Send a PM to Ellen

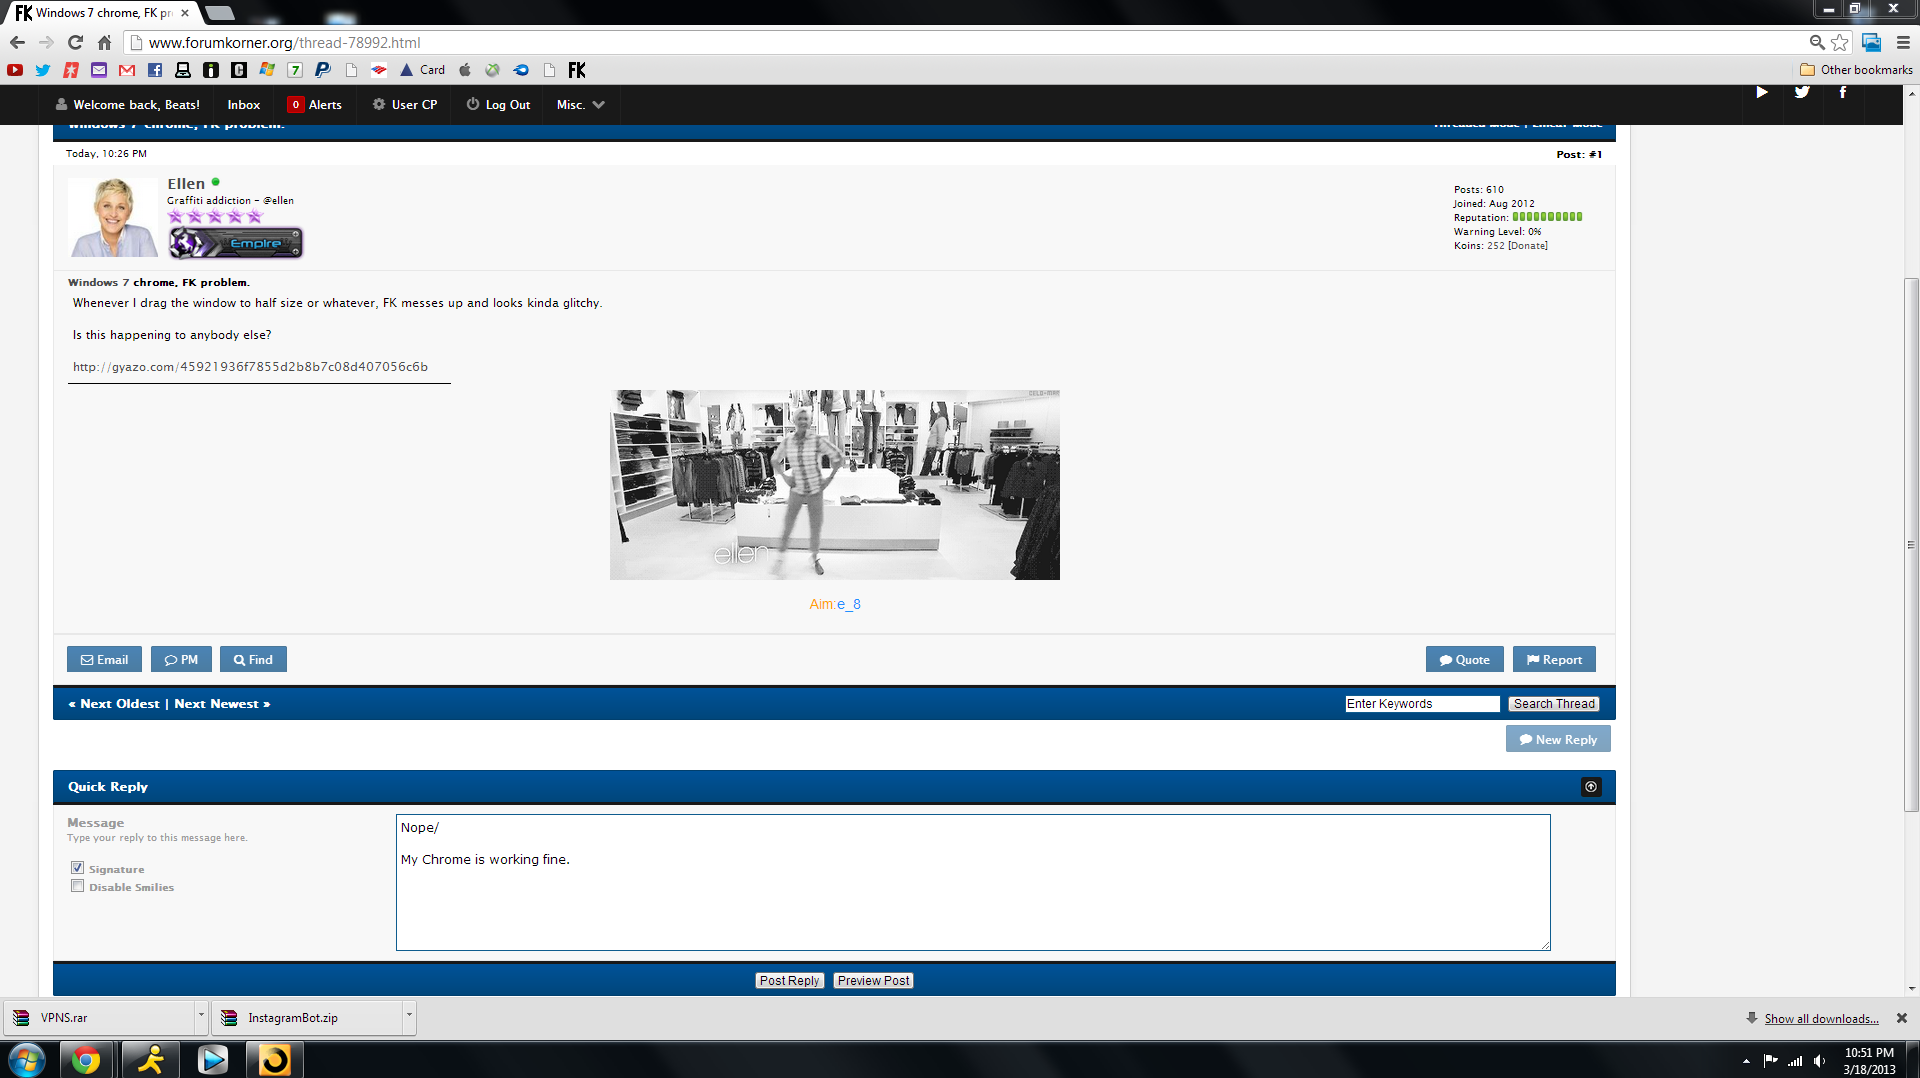tap(181, 660)
